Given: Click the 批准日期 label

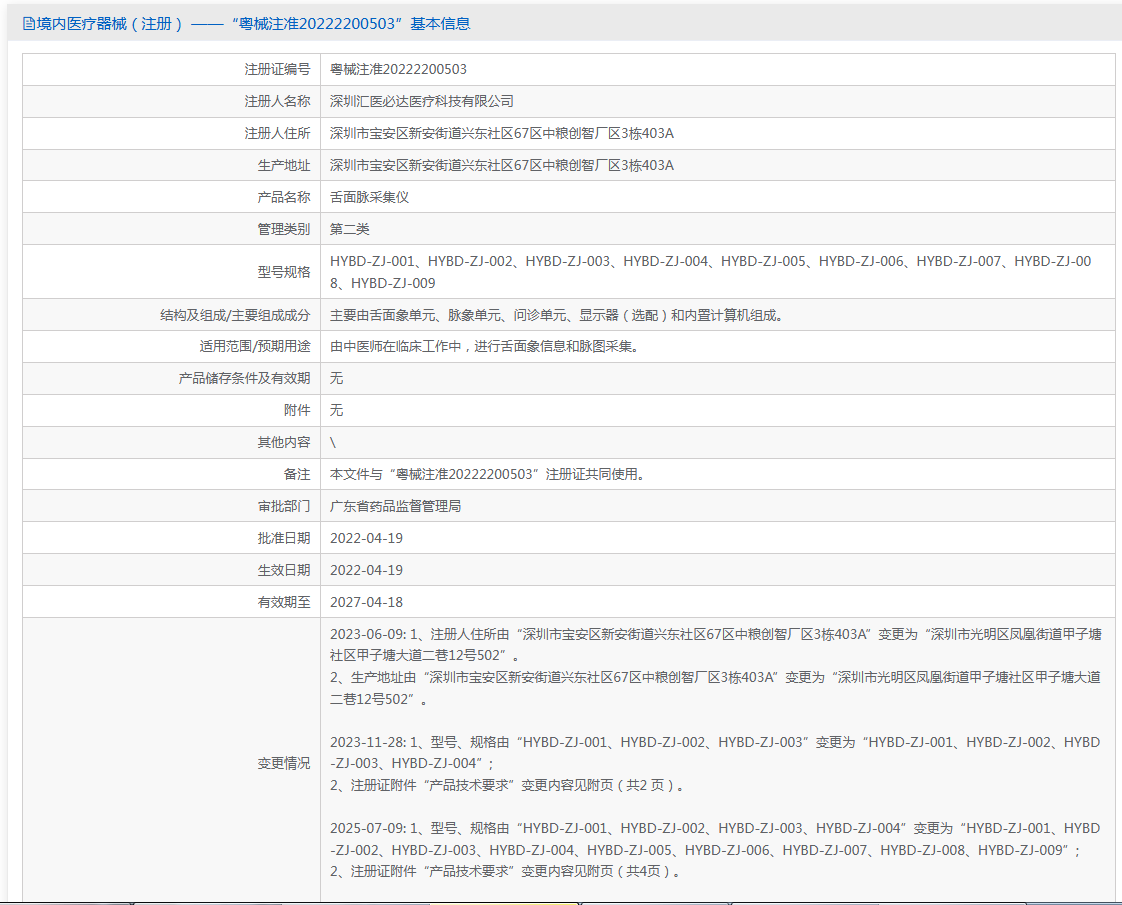Looking at the screenshot, I should 283,539.
